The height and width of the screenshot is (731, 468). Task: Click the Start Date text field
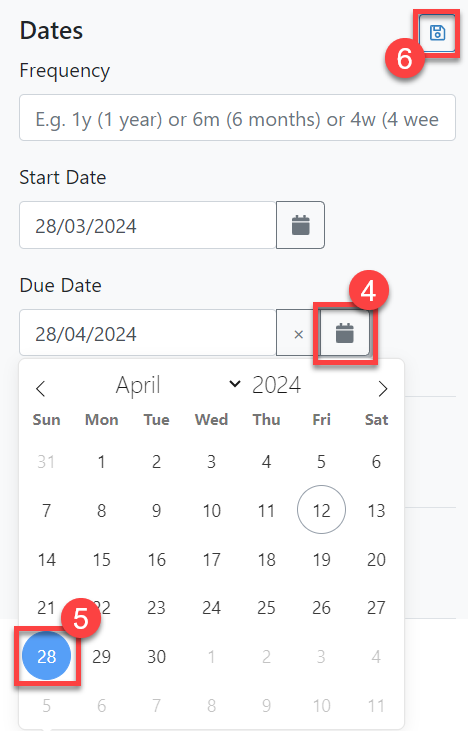point(148,225)
